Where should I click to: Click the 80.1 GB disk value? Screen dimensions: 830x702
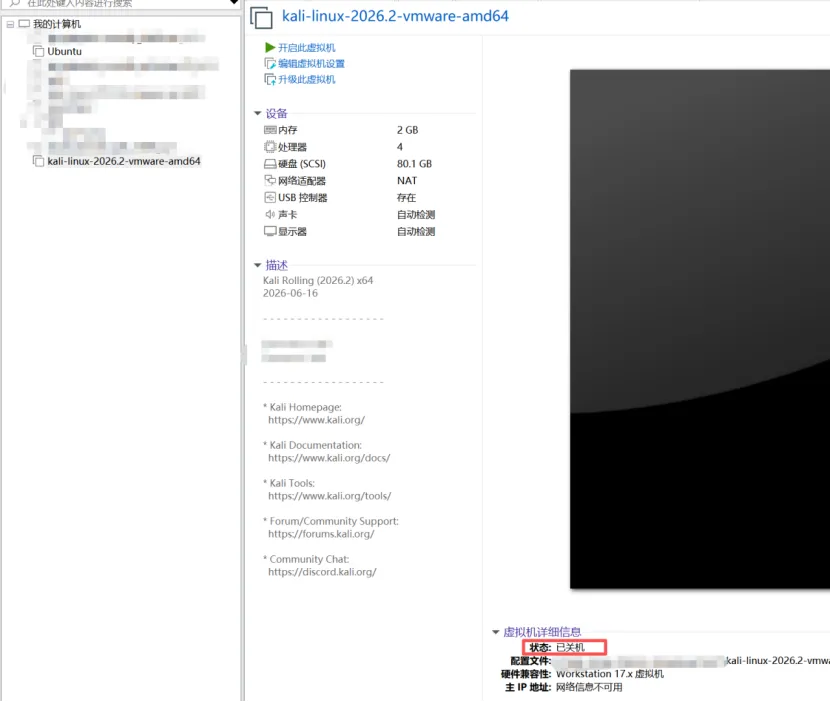414,164
